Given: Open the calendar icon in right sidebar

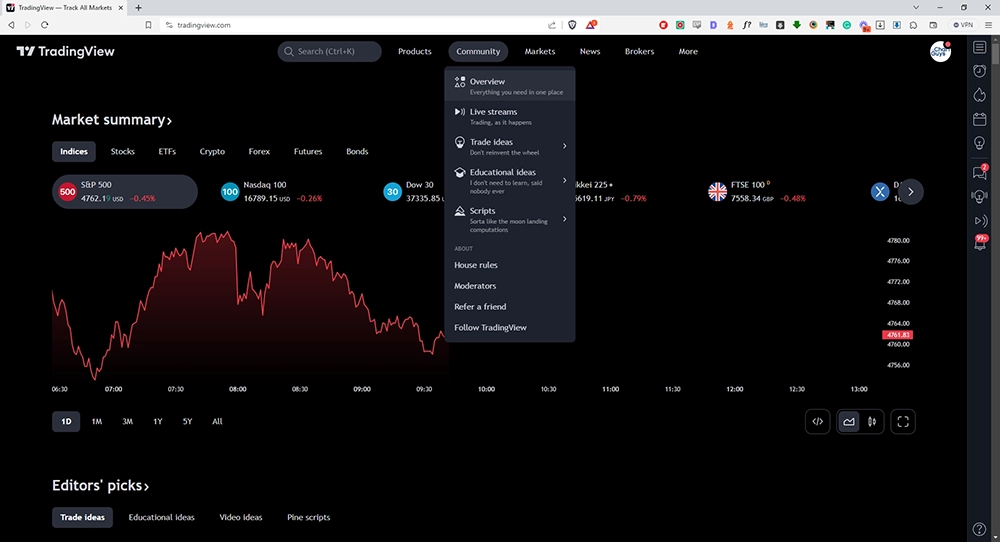Looking at the screenshot, I should pos(980,119).
